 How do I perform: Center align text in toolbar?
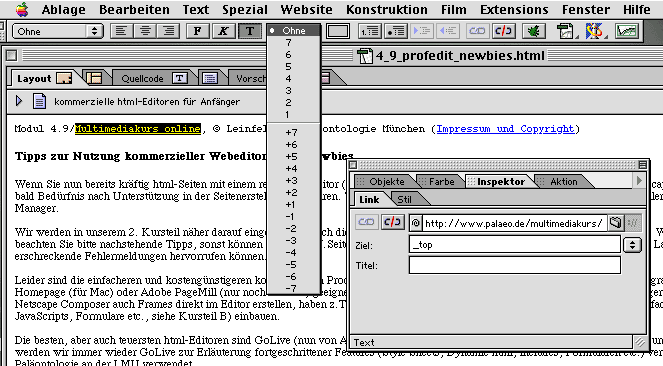(145, 31)
